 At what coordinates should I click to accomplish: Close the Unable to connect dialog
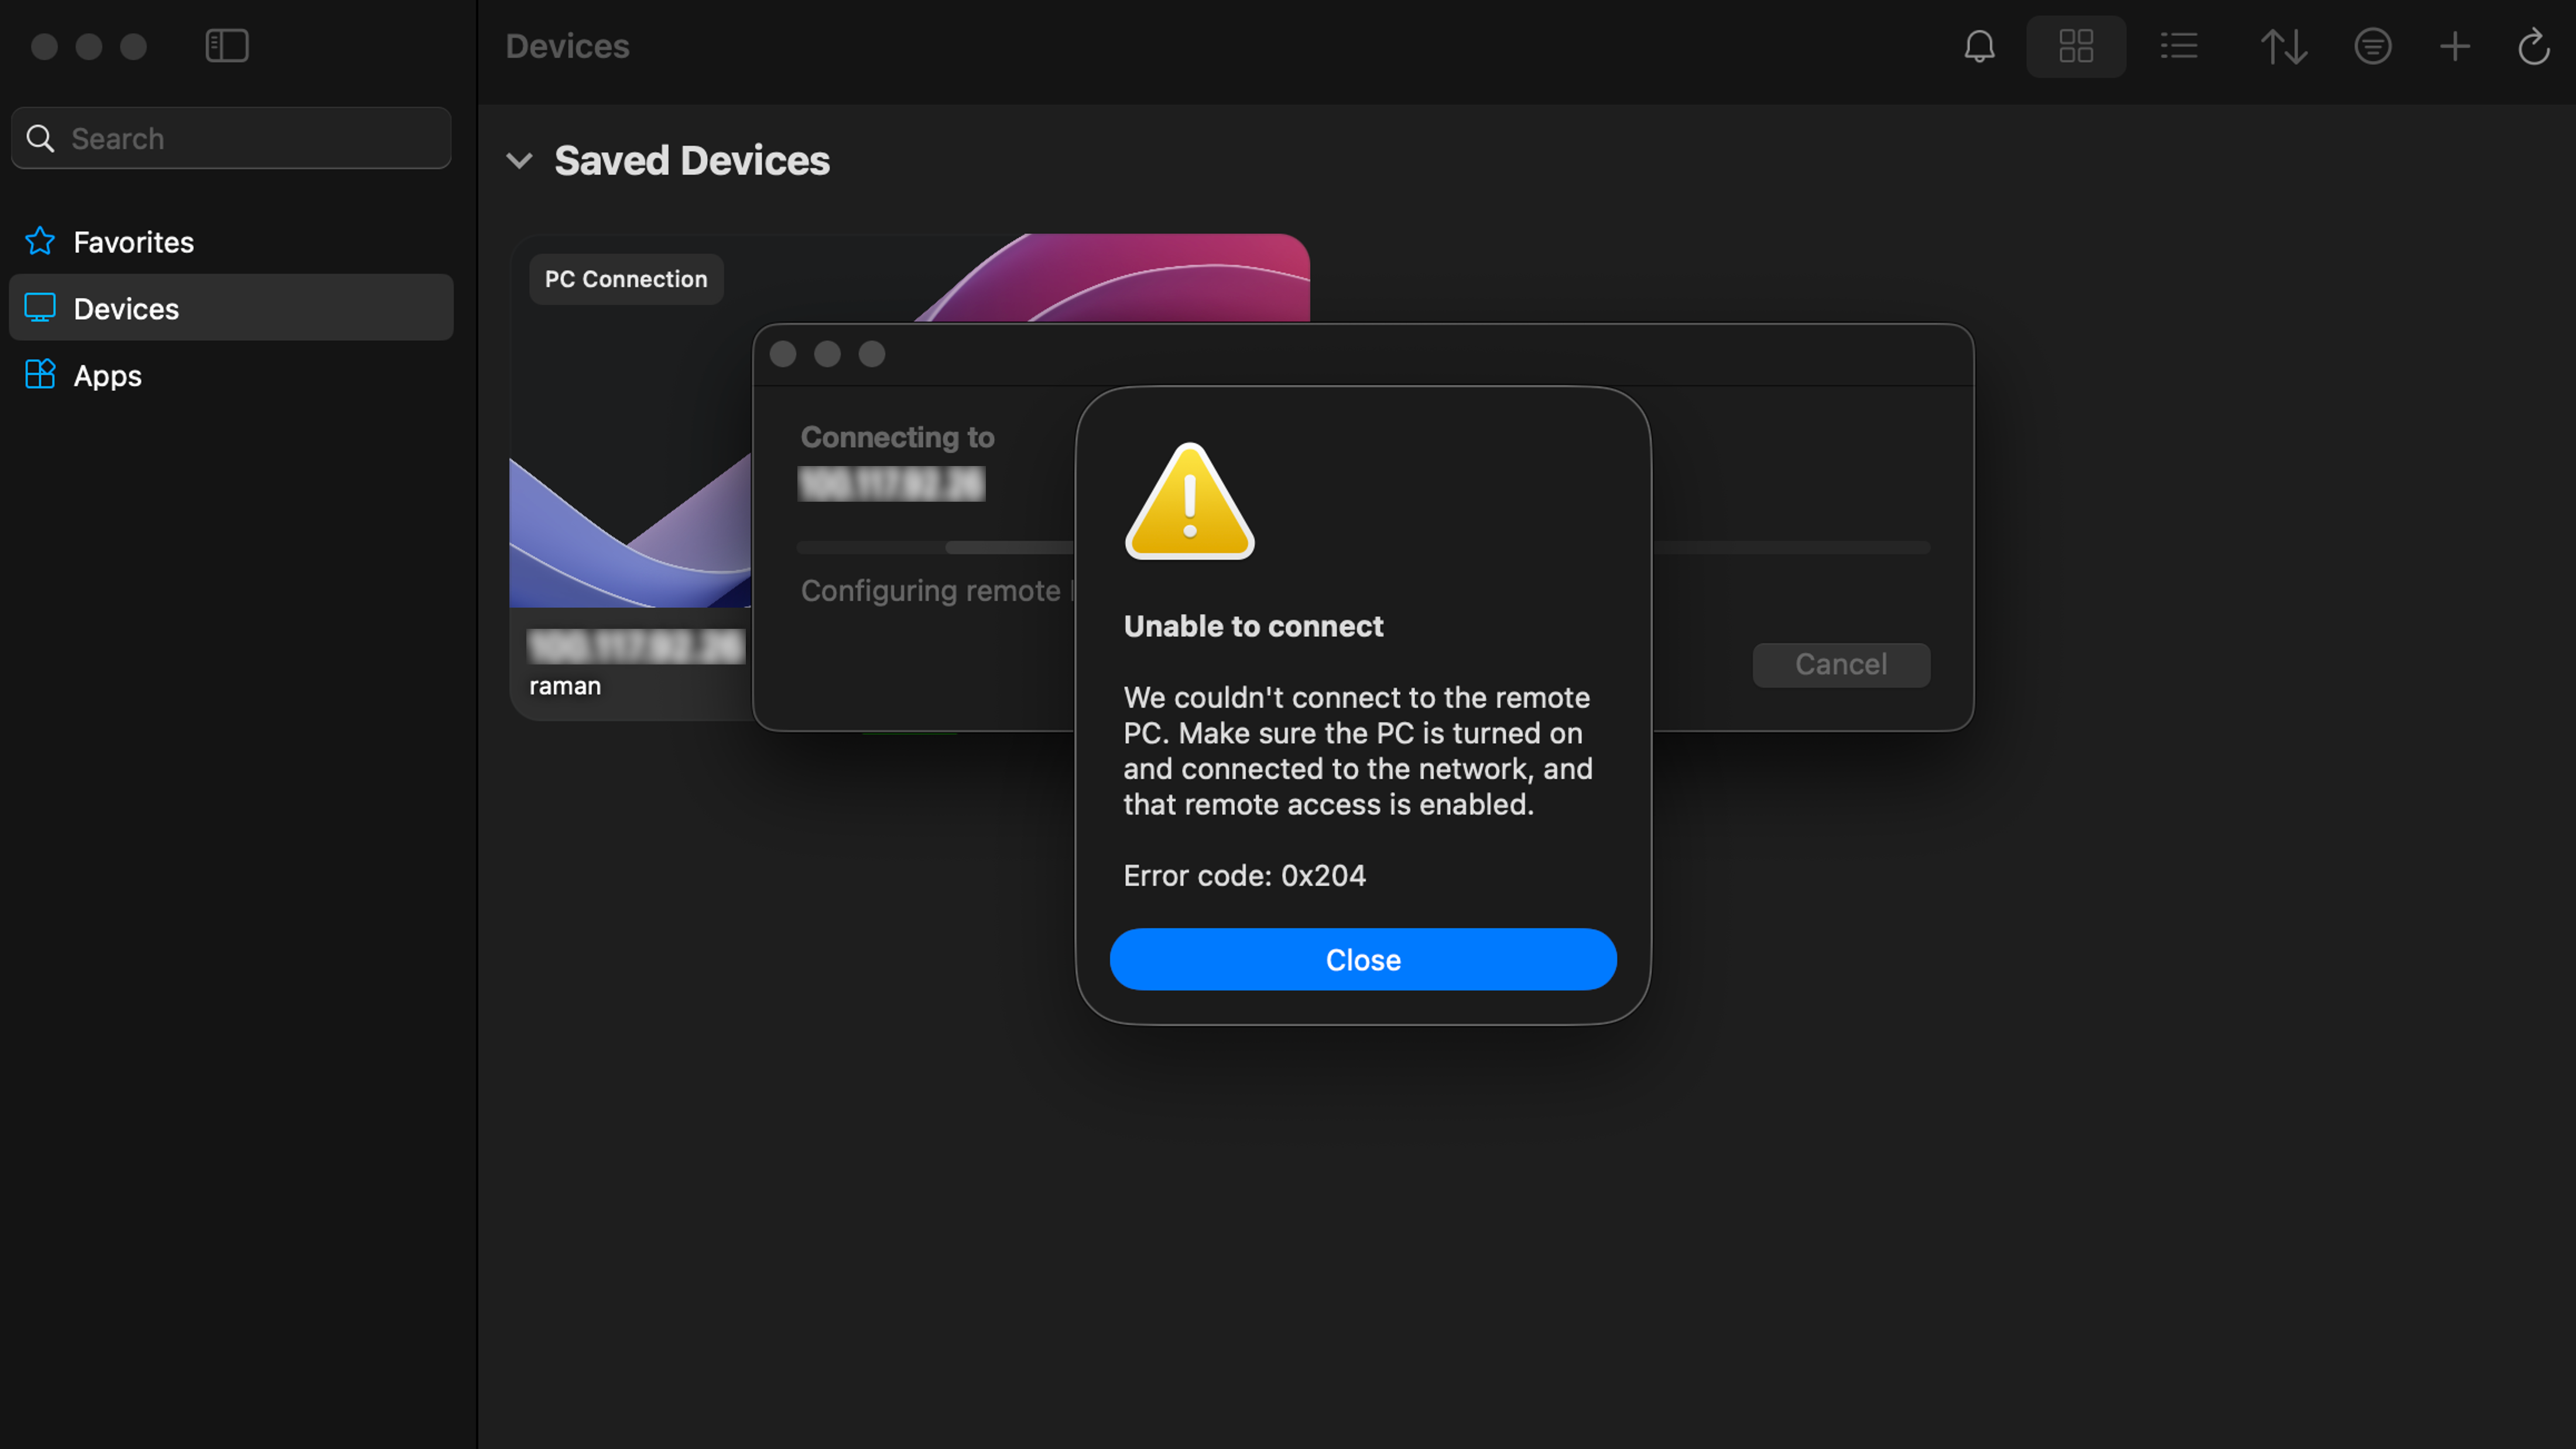pyautogui.click(x=1362, y=960)
